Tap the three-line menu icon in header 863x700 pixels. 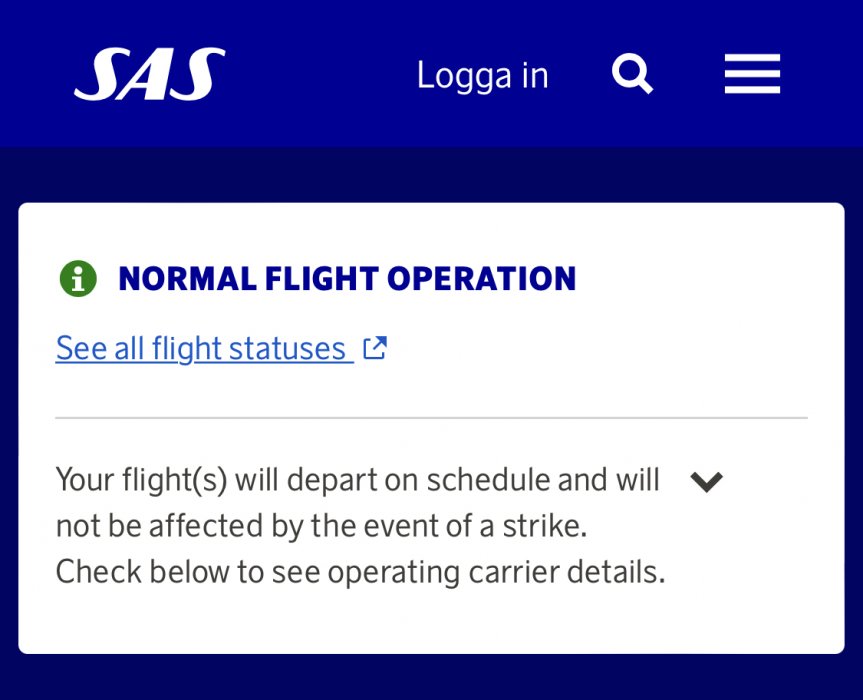coord(752,75)
